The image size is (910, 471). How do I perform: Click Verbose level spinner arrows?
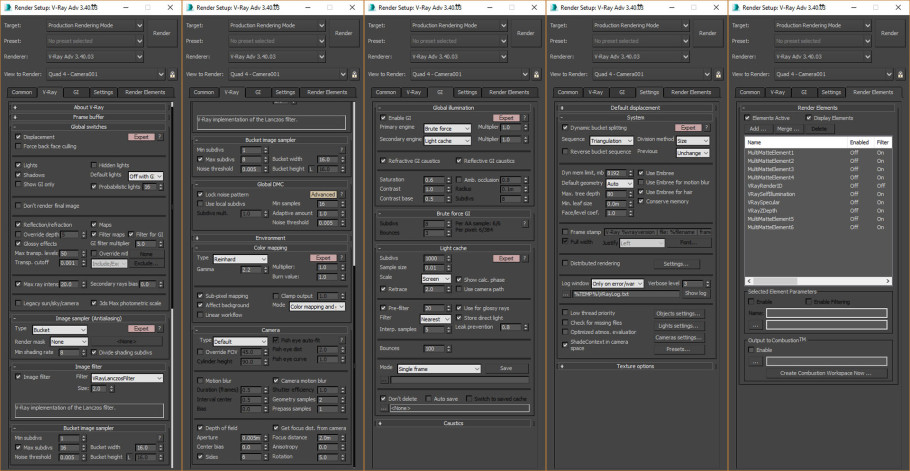708,284
